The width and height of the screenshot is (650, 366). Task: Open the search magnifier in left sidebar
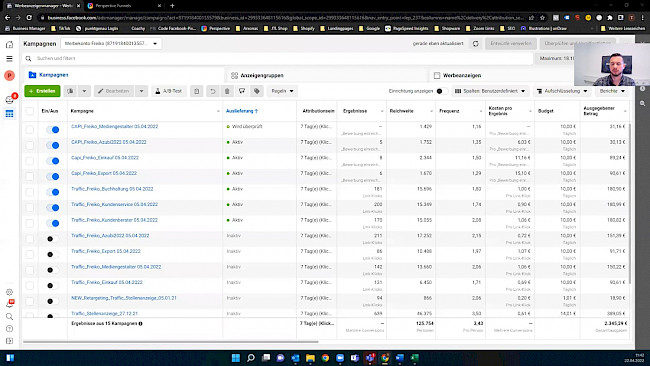pos(9,317)
